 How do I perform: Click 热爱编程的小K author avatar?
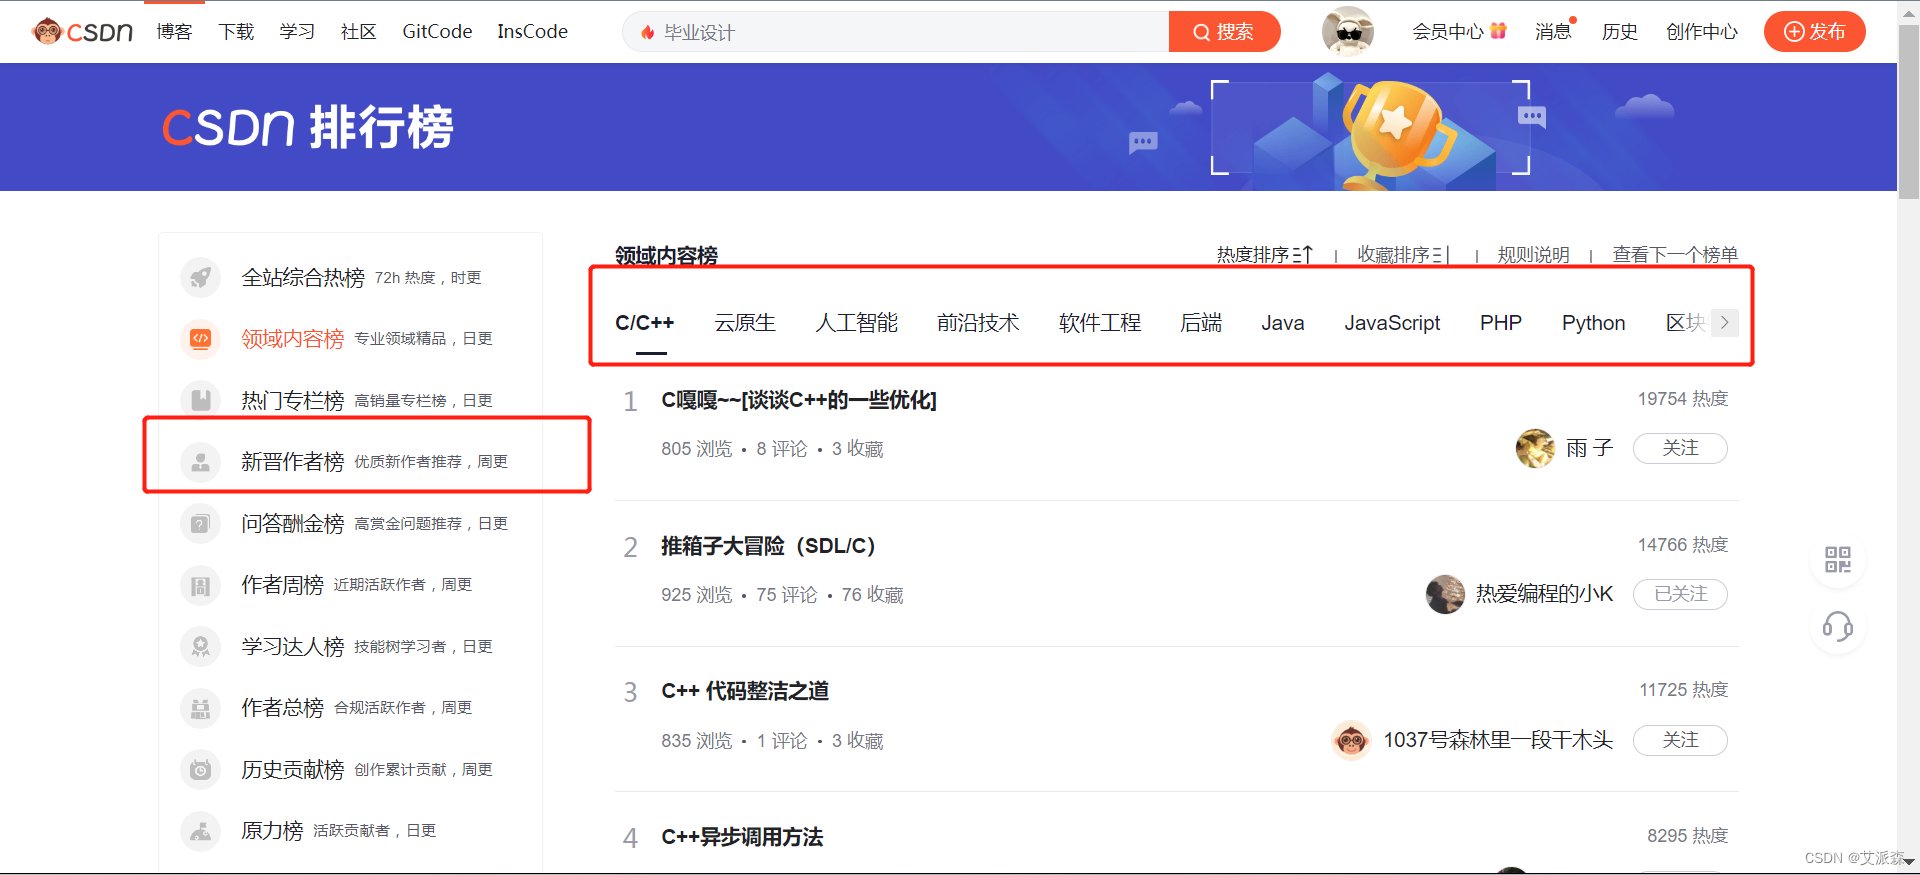click(1445, 594)
